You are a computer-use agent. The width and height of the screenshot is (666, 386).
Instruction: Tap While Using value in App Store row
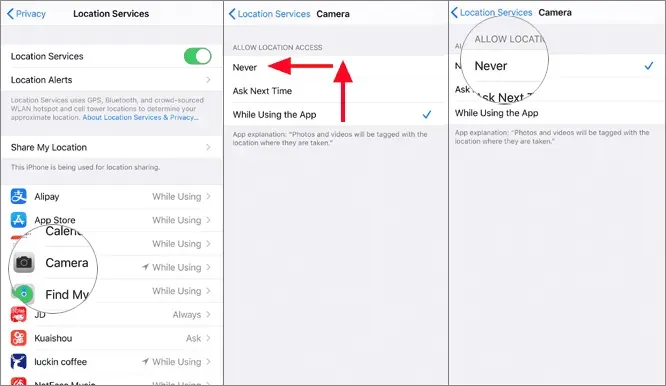click(x=177, y=220)
